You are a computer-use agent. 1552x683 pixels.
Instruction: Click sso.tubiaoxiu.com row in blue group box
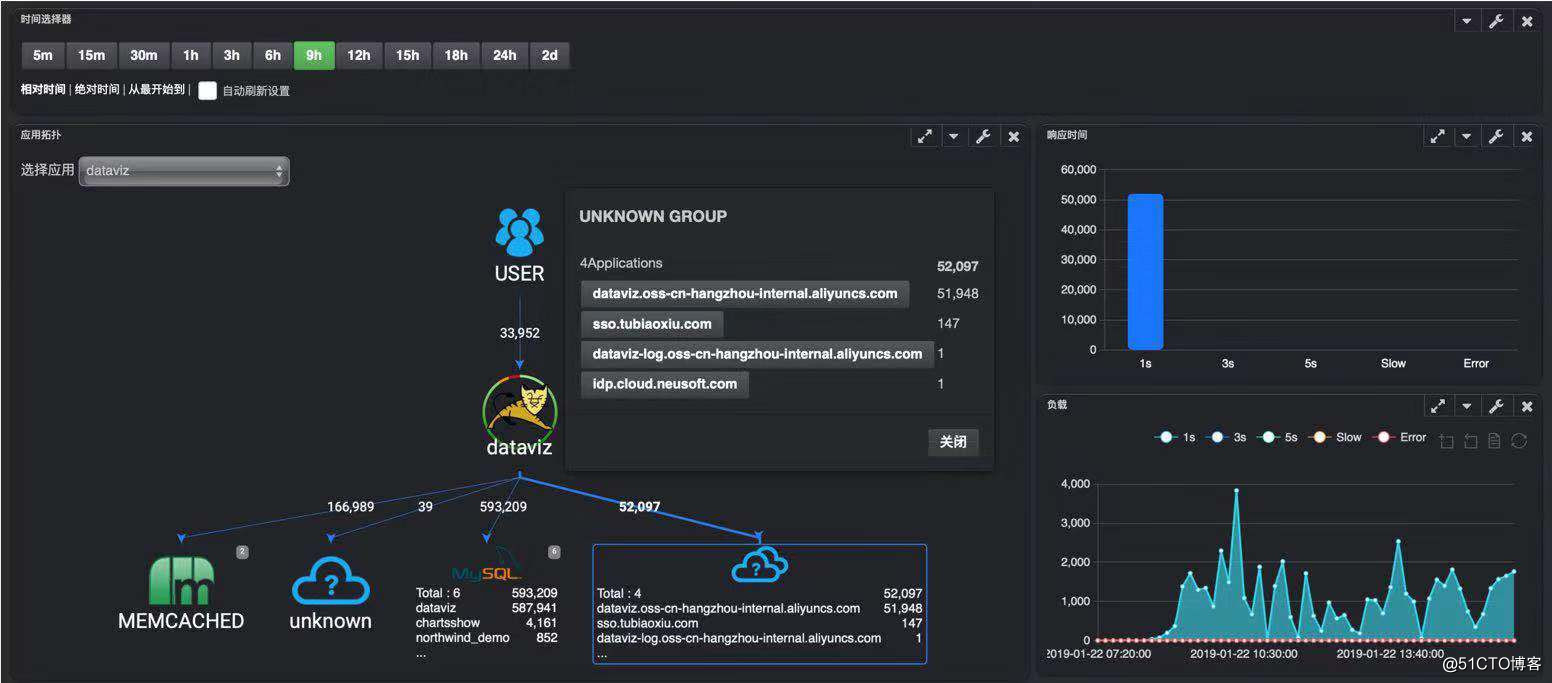point(760,623)
